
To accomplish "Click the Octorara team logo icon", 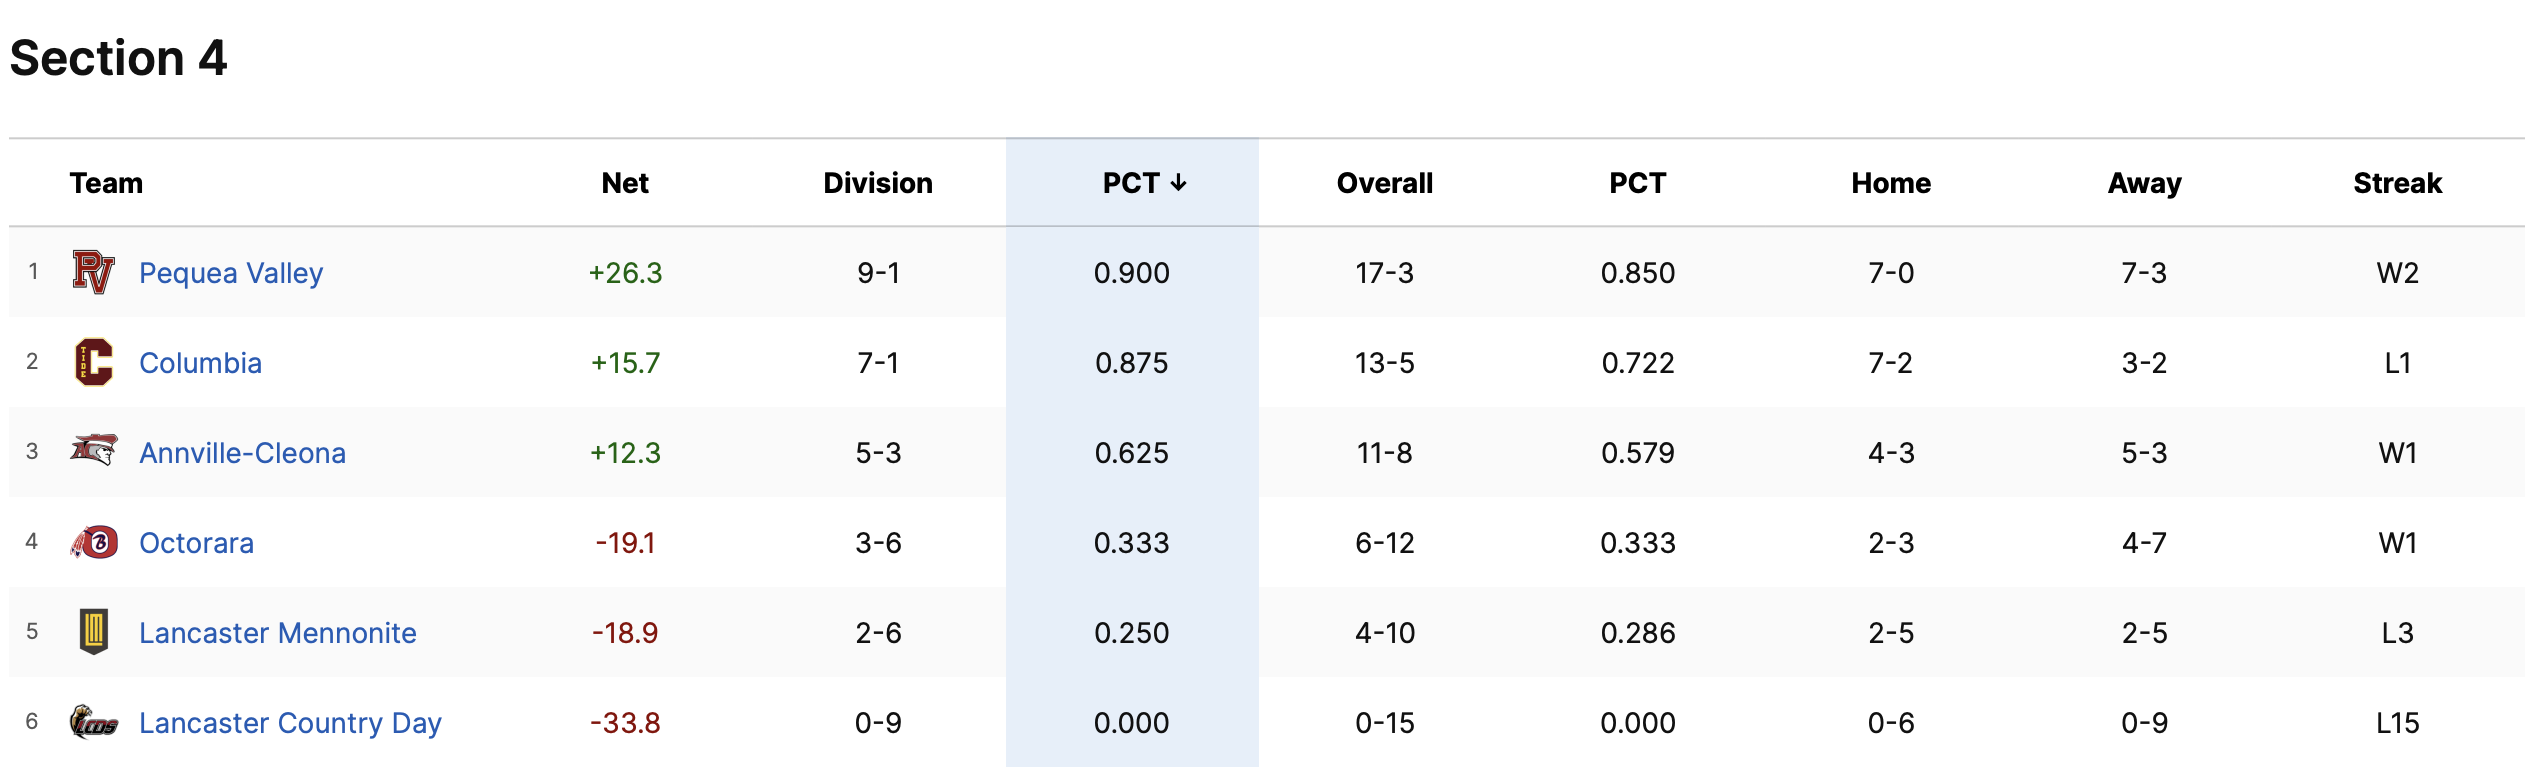I will [94, 542].
